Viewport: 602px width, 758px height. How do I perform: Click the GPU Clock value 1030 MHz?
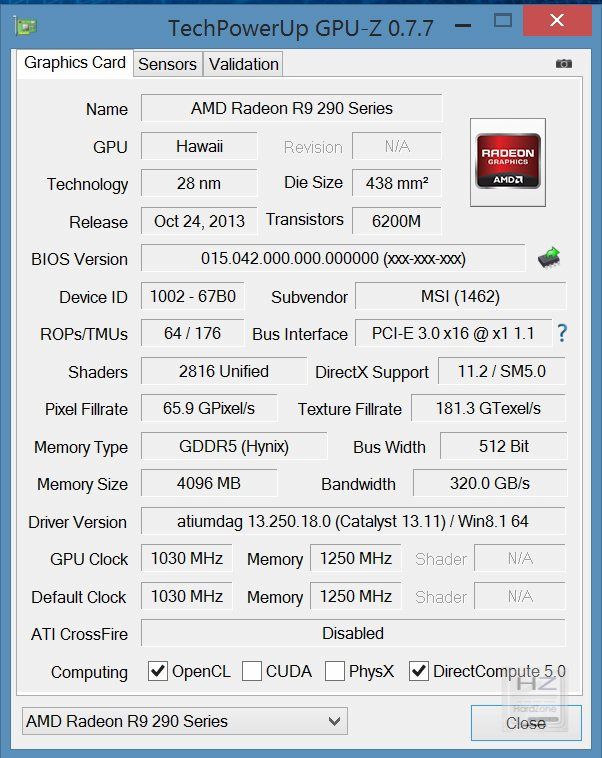187,558
